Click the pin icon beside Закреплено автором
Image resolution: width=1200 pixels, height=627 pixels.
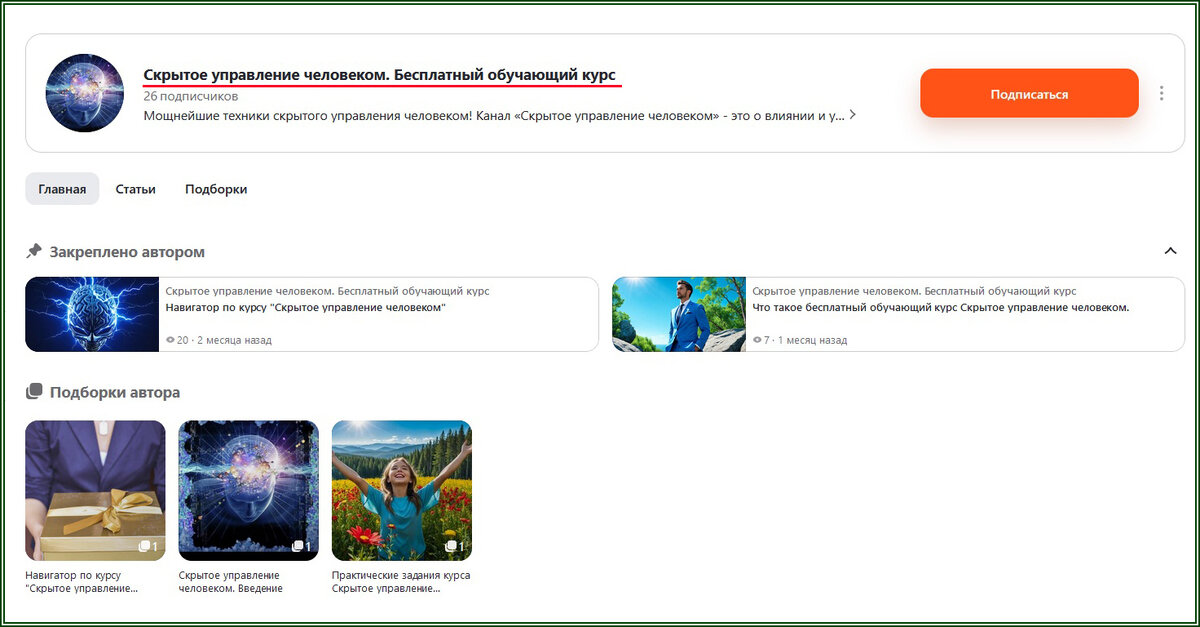[34, 251]
